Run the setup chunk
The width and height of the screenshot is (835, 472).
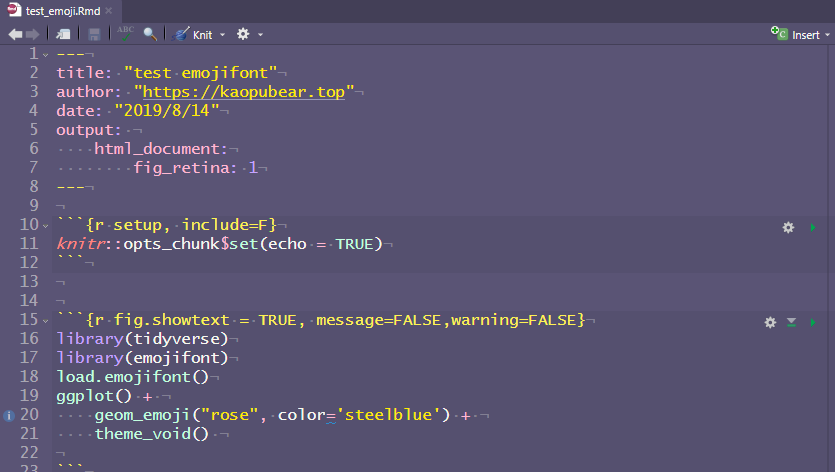pyautogui.click(x=813, y=227)
